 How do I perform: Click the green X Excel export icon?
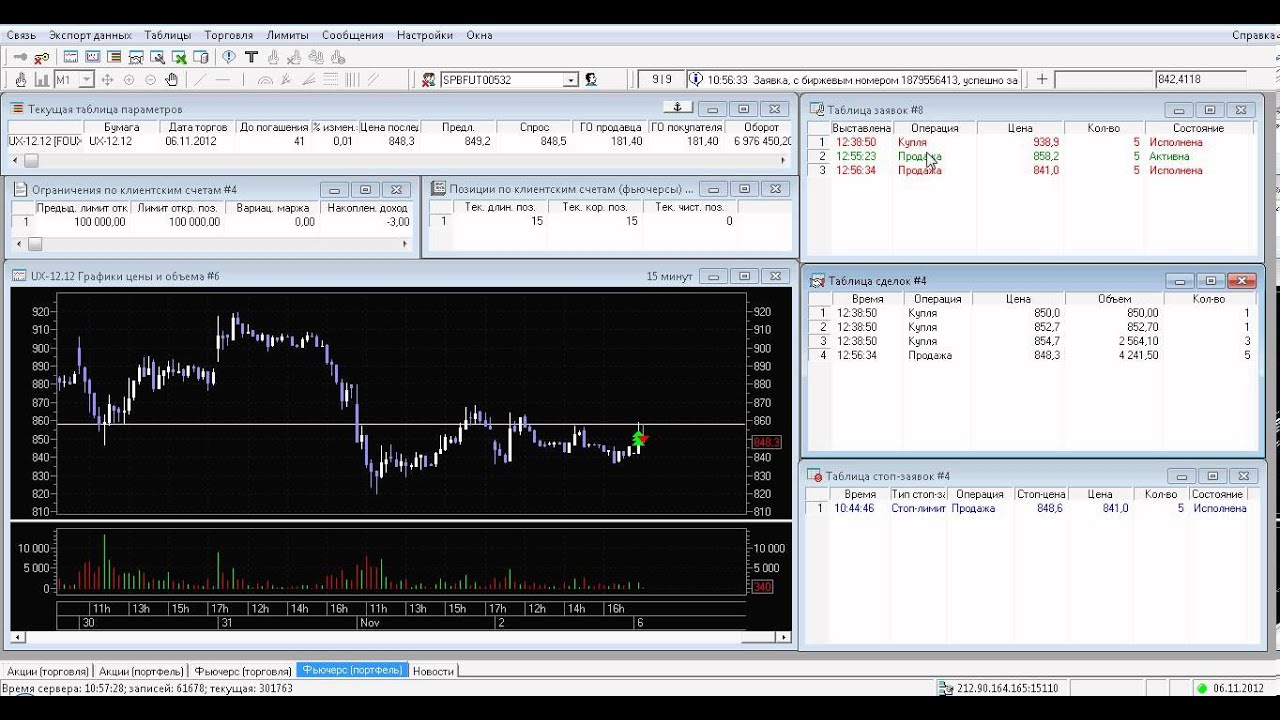179,57
